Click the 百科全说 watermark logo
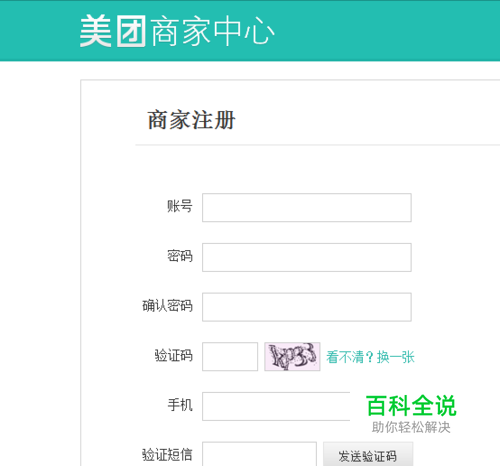Screen dimensions: 500x466 (x=411, y=406)
